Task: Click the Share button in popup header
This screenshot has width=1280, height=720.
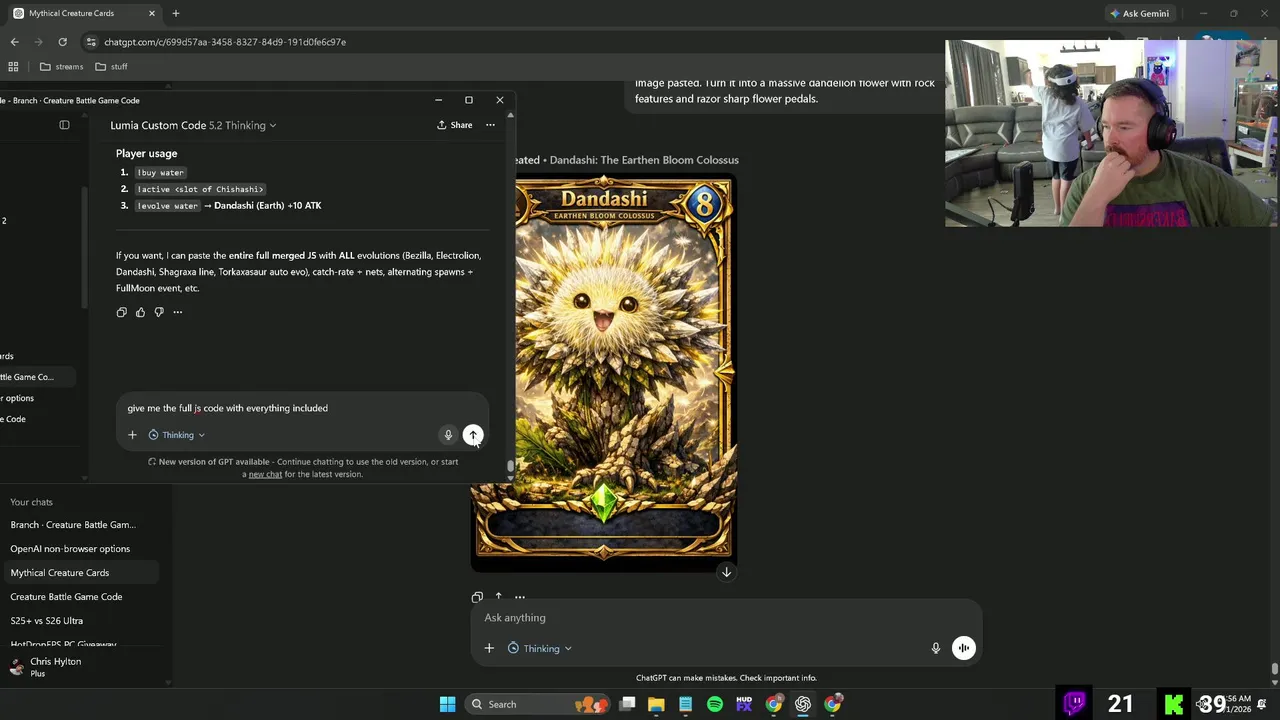Action: 455,125
